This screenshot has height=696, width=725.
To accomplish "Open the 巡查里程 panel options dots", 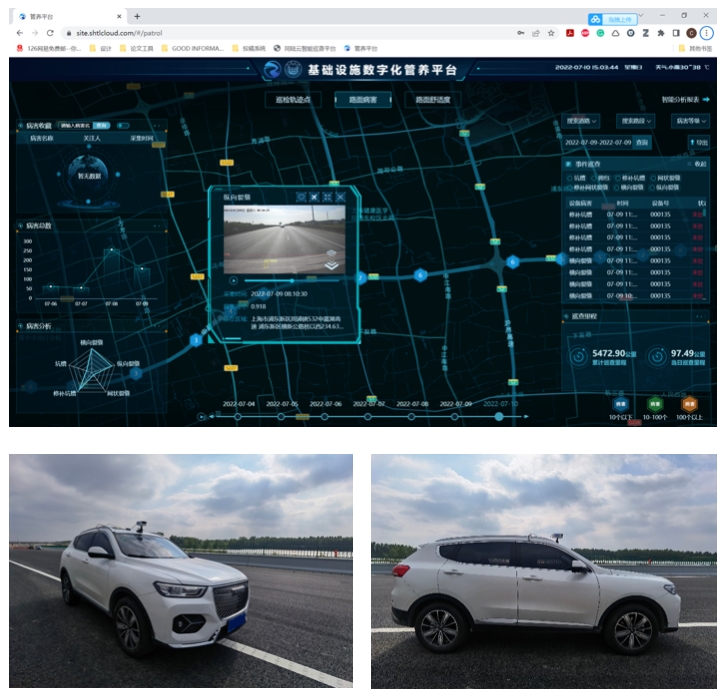I will click(701, 316).
